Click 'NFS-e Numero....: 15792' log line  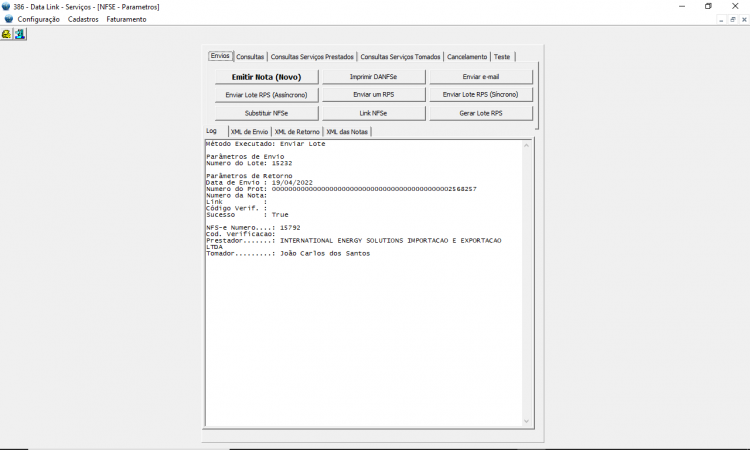pyautogui.click(x=254, y=228)
